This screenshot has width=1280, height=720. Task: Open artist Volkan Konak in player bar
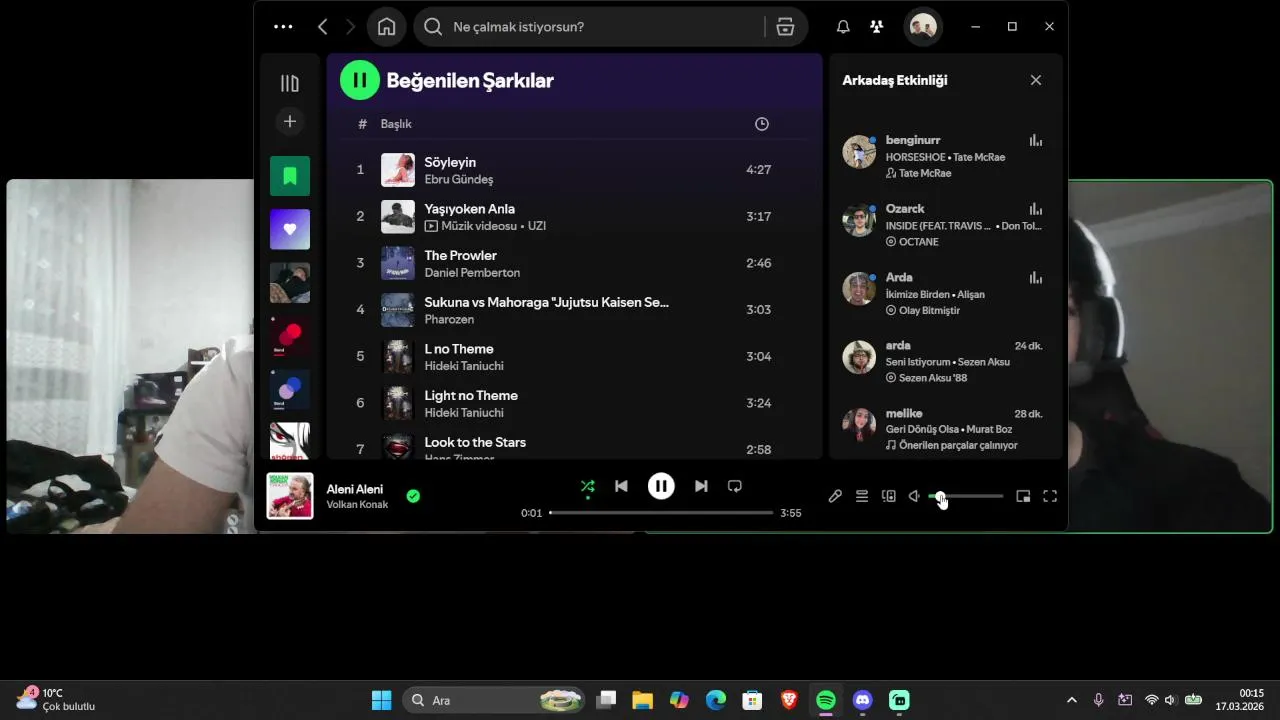tap(357, 505)
